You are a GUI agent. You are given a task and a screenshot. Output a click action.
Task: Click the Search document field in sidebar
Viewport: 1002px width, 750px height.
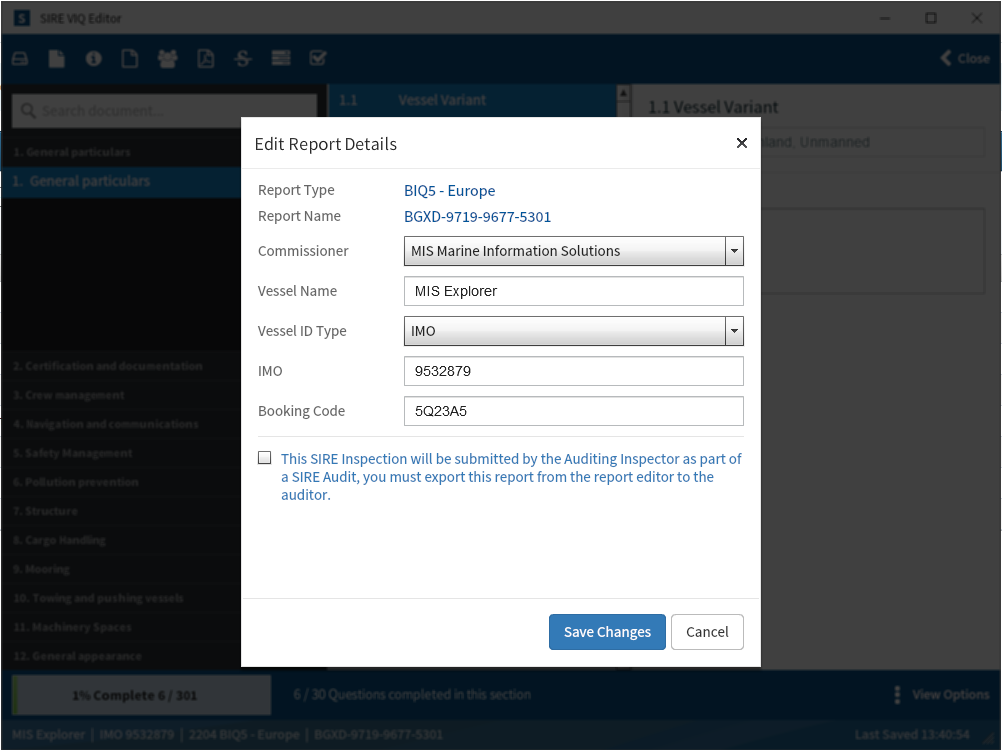click(164, 111)
